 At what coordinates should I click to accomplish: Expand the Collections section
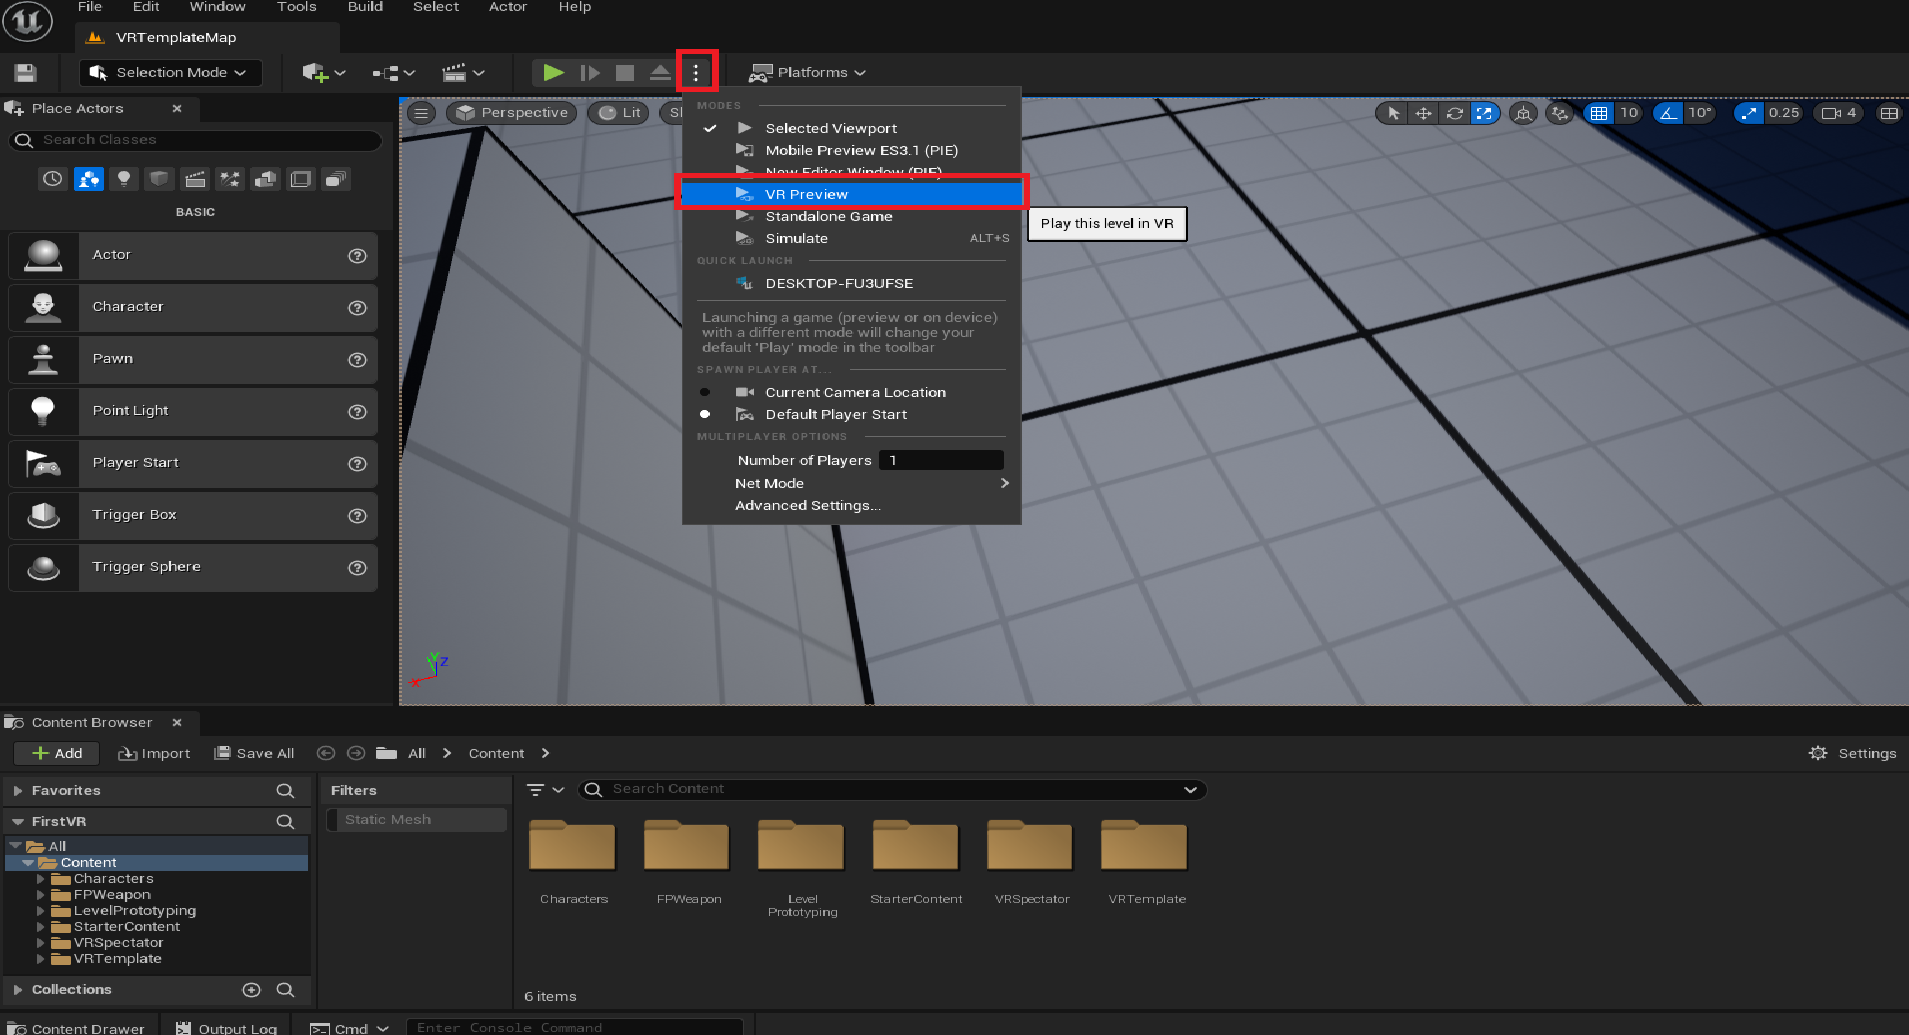pyautogui.click(x=17, y=989)
